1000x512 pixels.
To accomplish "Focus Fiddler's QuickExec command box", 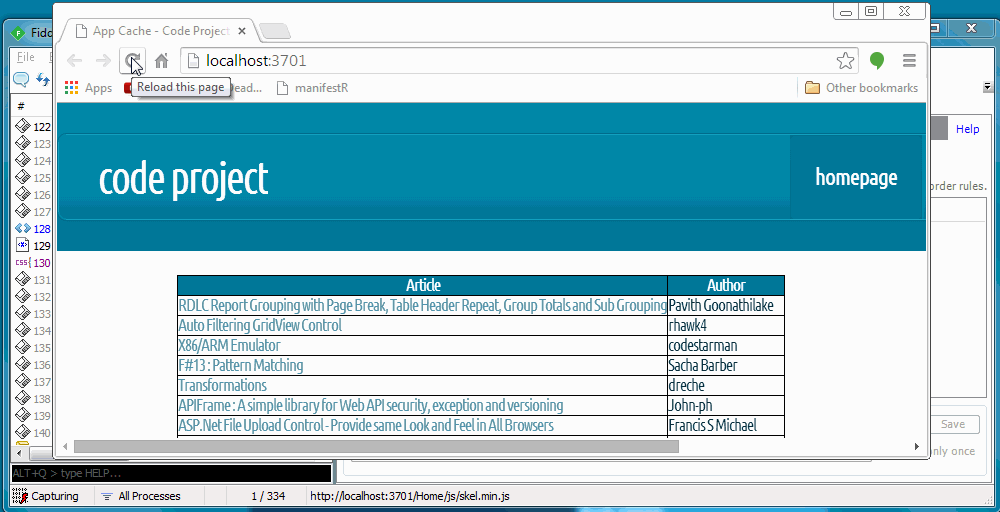I will 171,473.
